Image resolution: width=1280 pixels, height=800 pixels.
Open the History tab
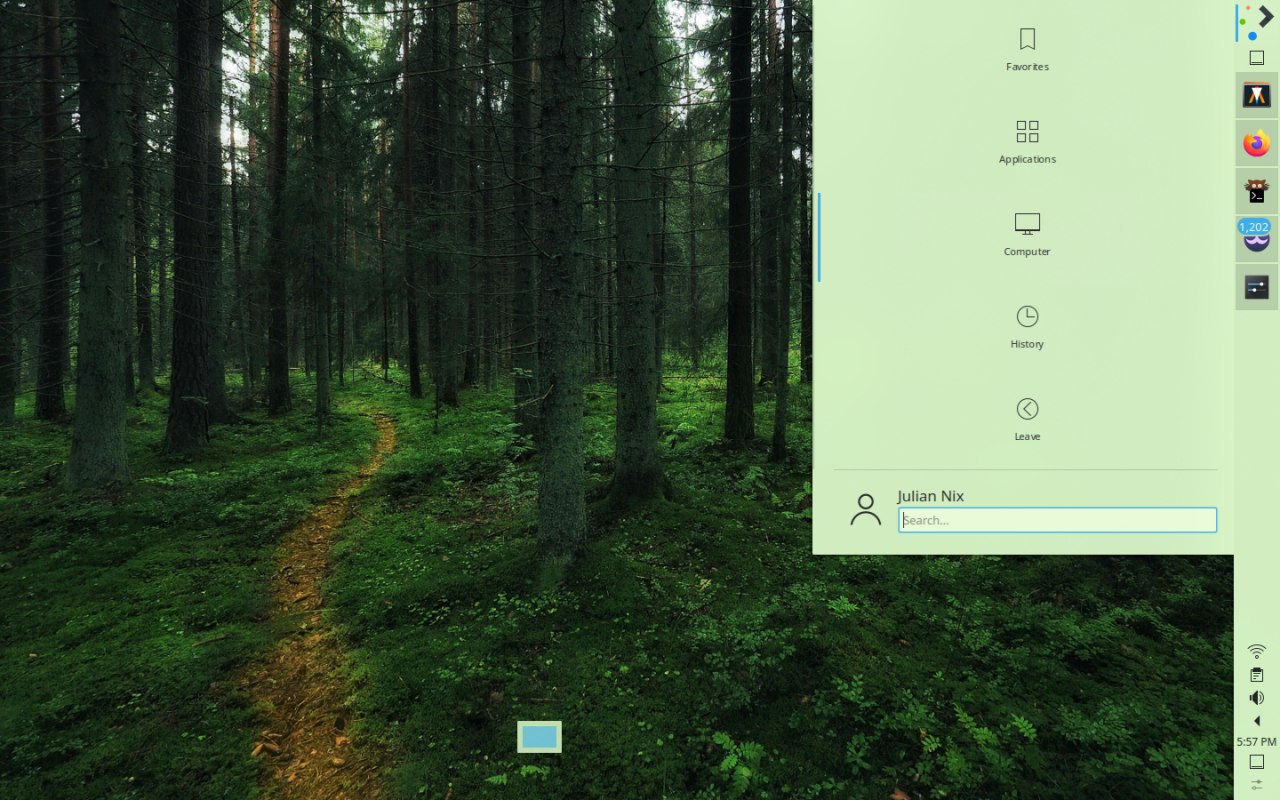pyautogui.click(x=1027, y=328)
